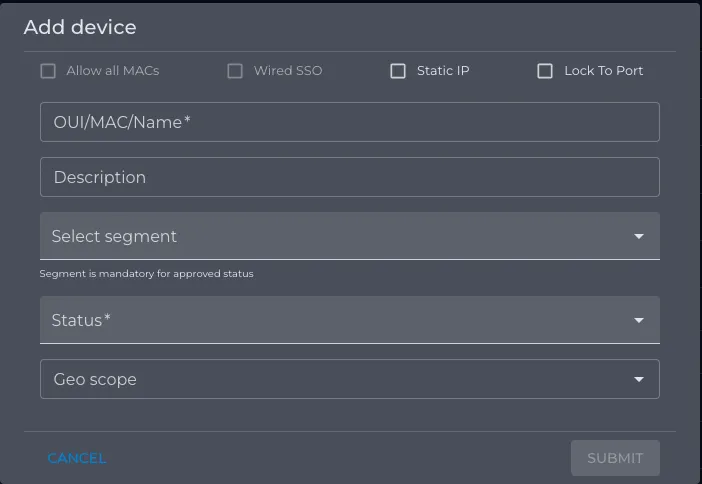Click the OUI/MAC/Name input field
Viewport: 702px width, 484px height.
(x=350, y=122)
